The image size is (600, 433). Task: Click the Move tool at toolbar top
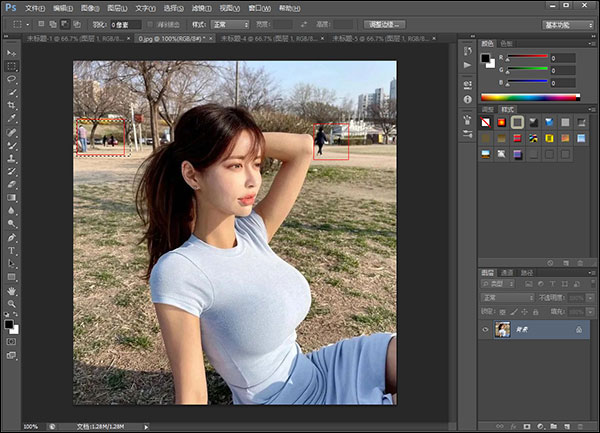pos(12,52)
